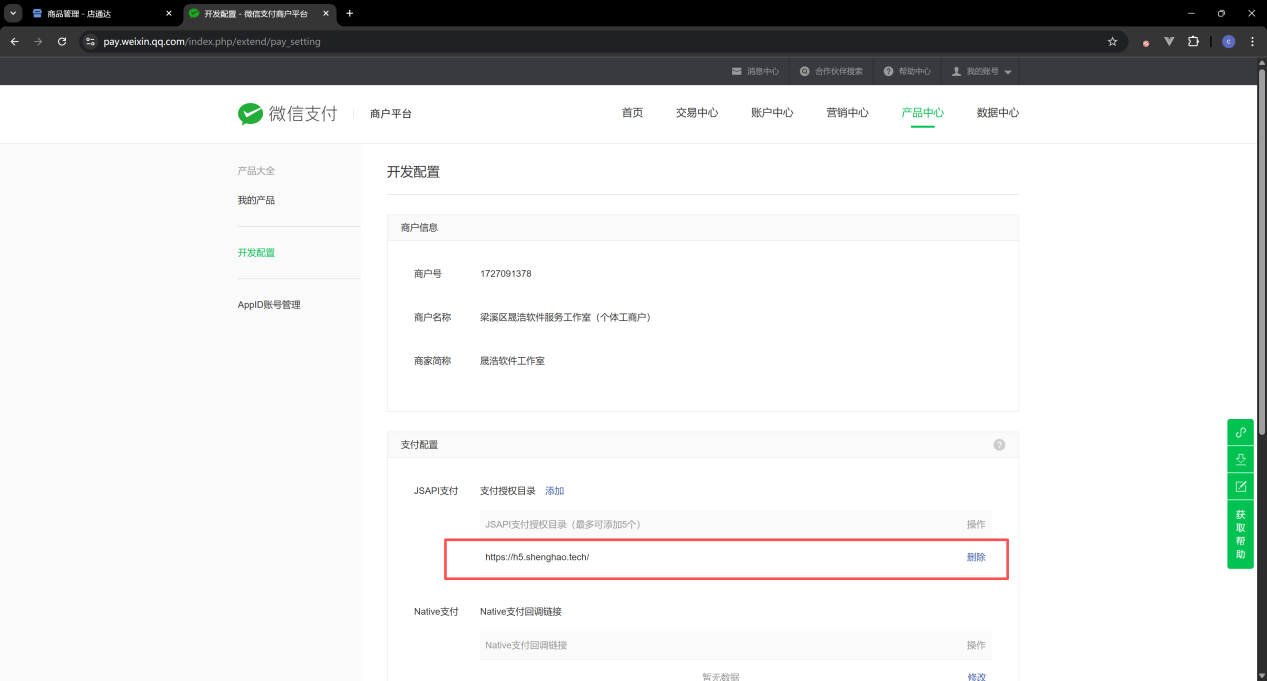
Task: Go to 交易中心 in top navigation
Action: click(x=696, y=113)
